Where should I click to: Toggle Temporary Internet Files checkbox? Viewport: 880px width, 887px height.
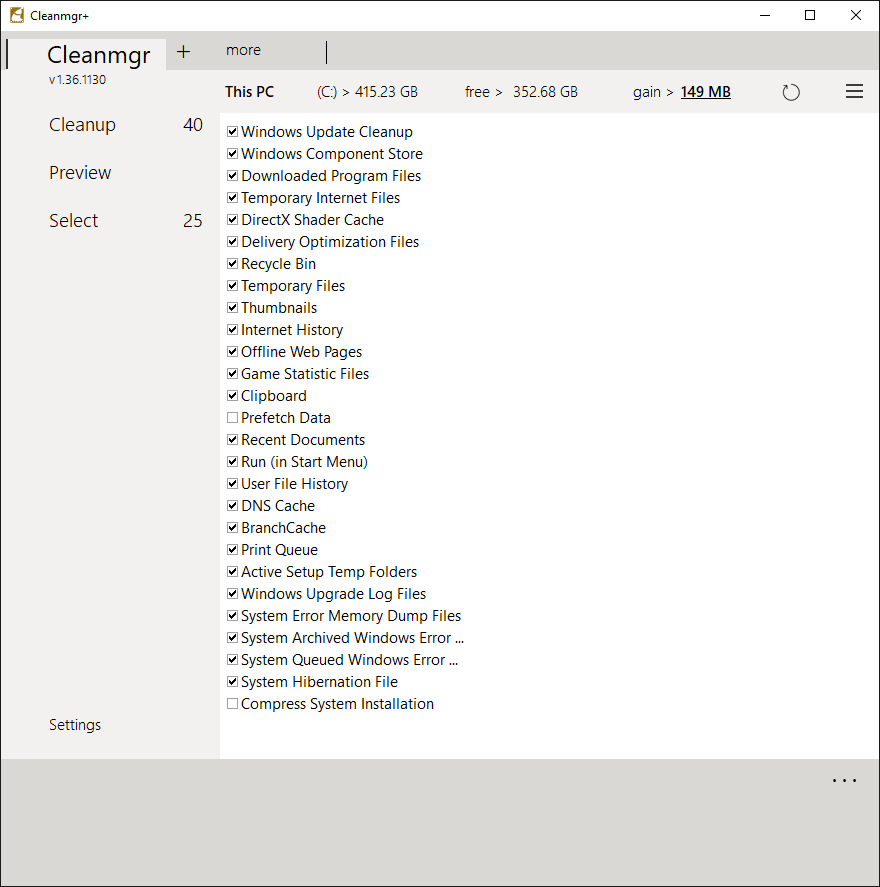(x=232, y=198)
